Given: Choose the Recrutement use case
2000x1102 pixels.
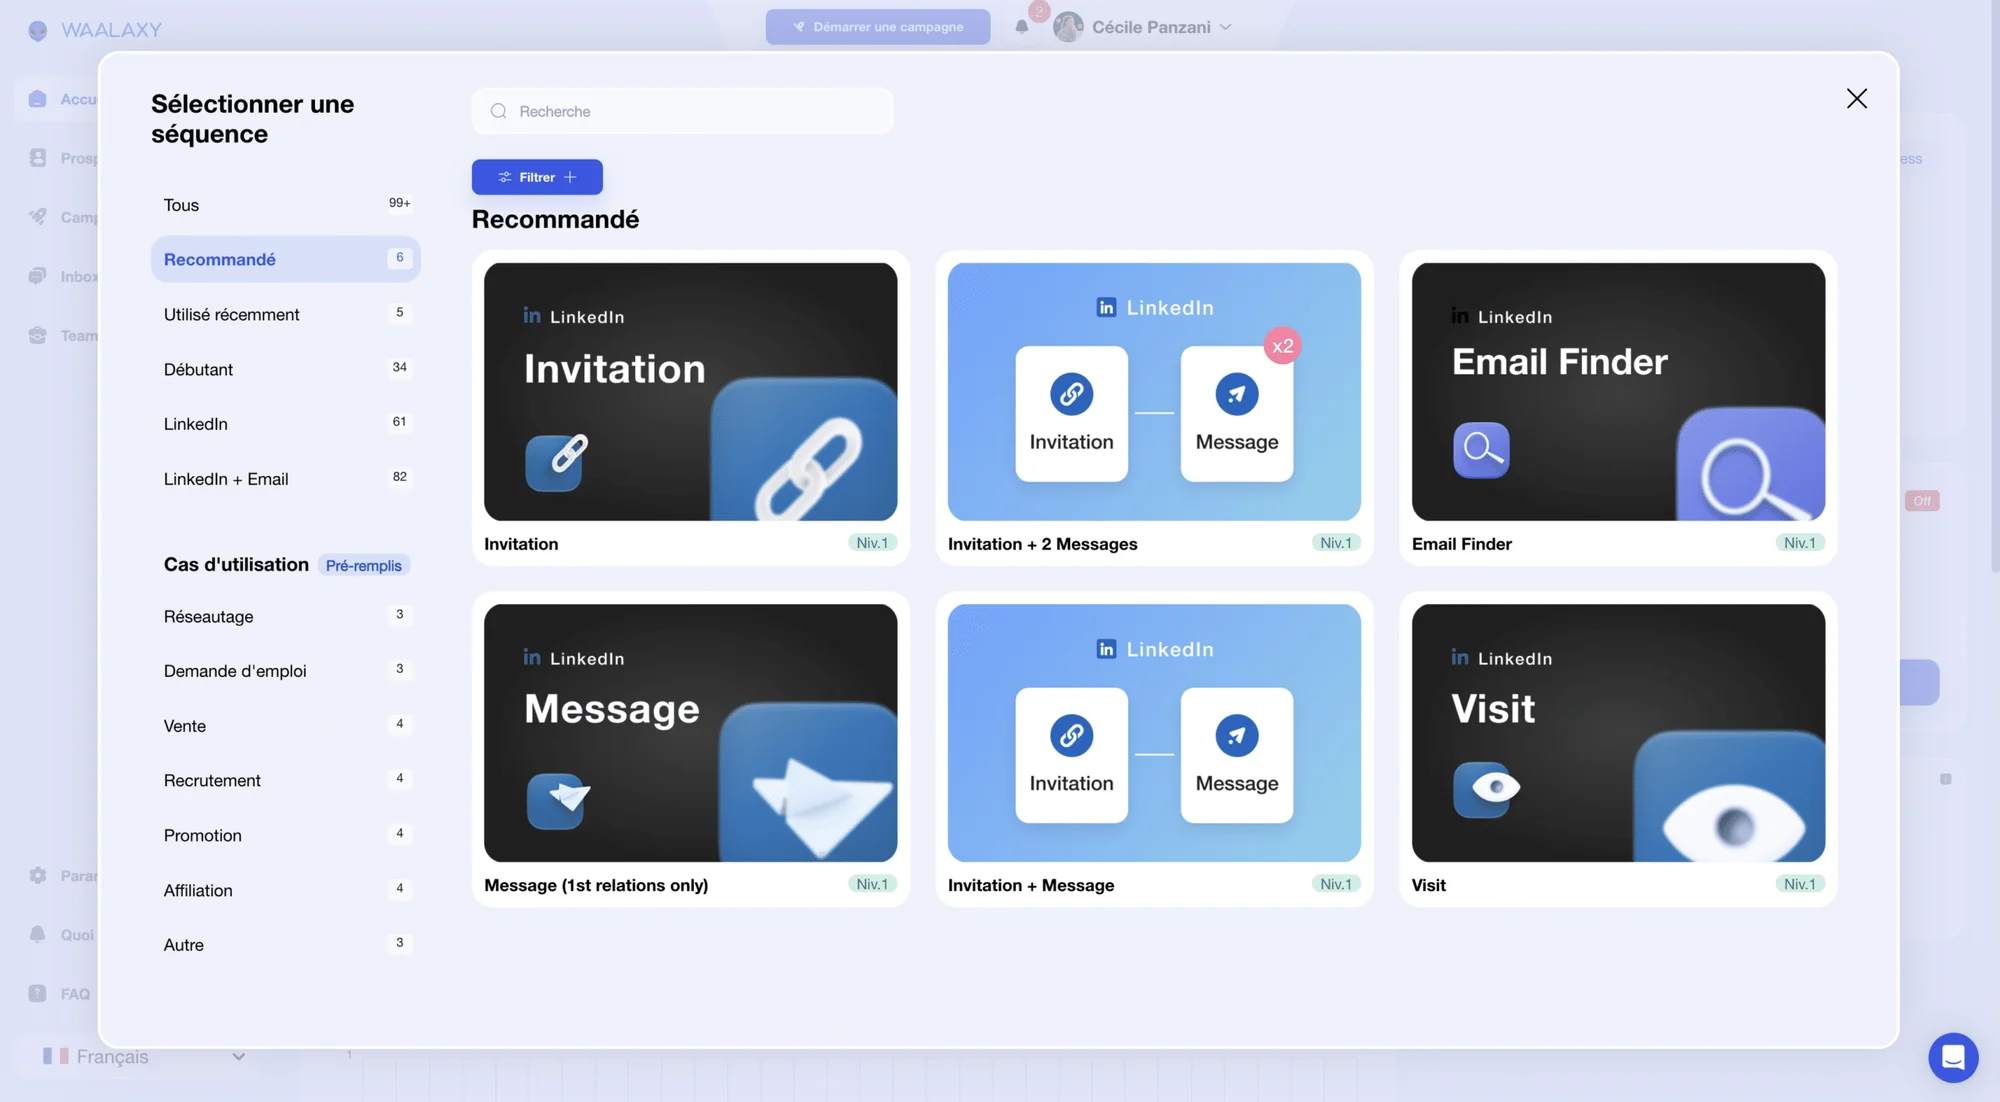Looking at the screenshot, I should (x=285, y=780).
